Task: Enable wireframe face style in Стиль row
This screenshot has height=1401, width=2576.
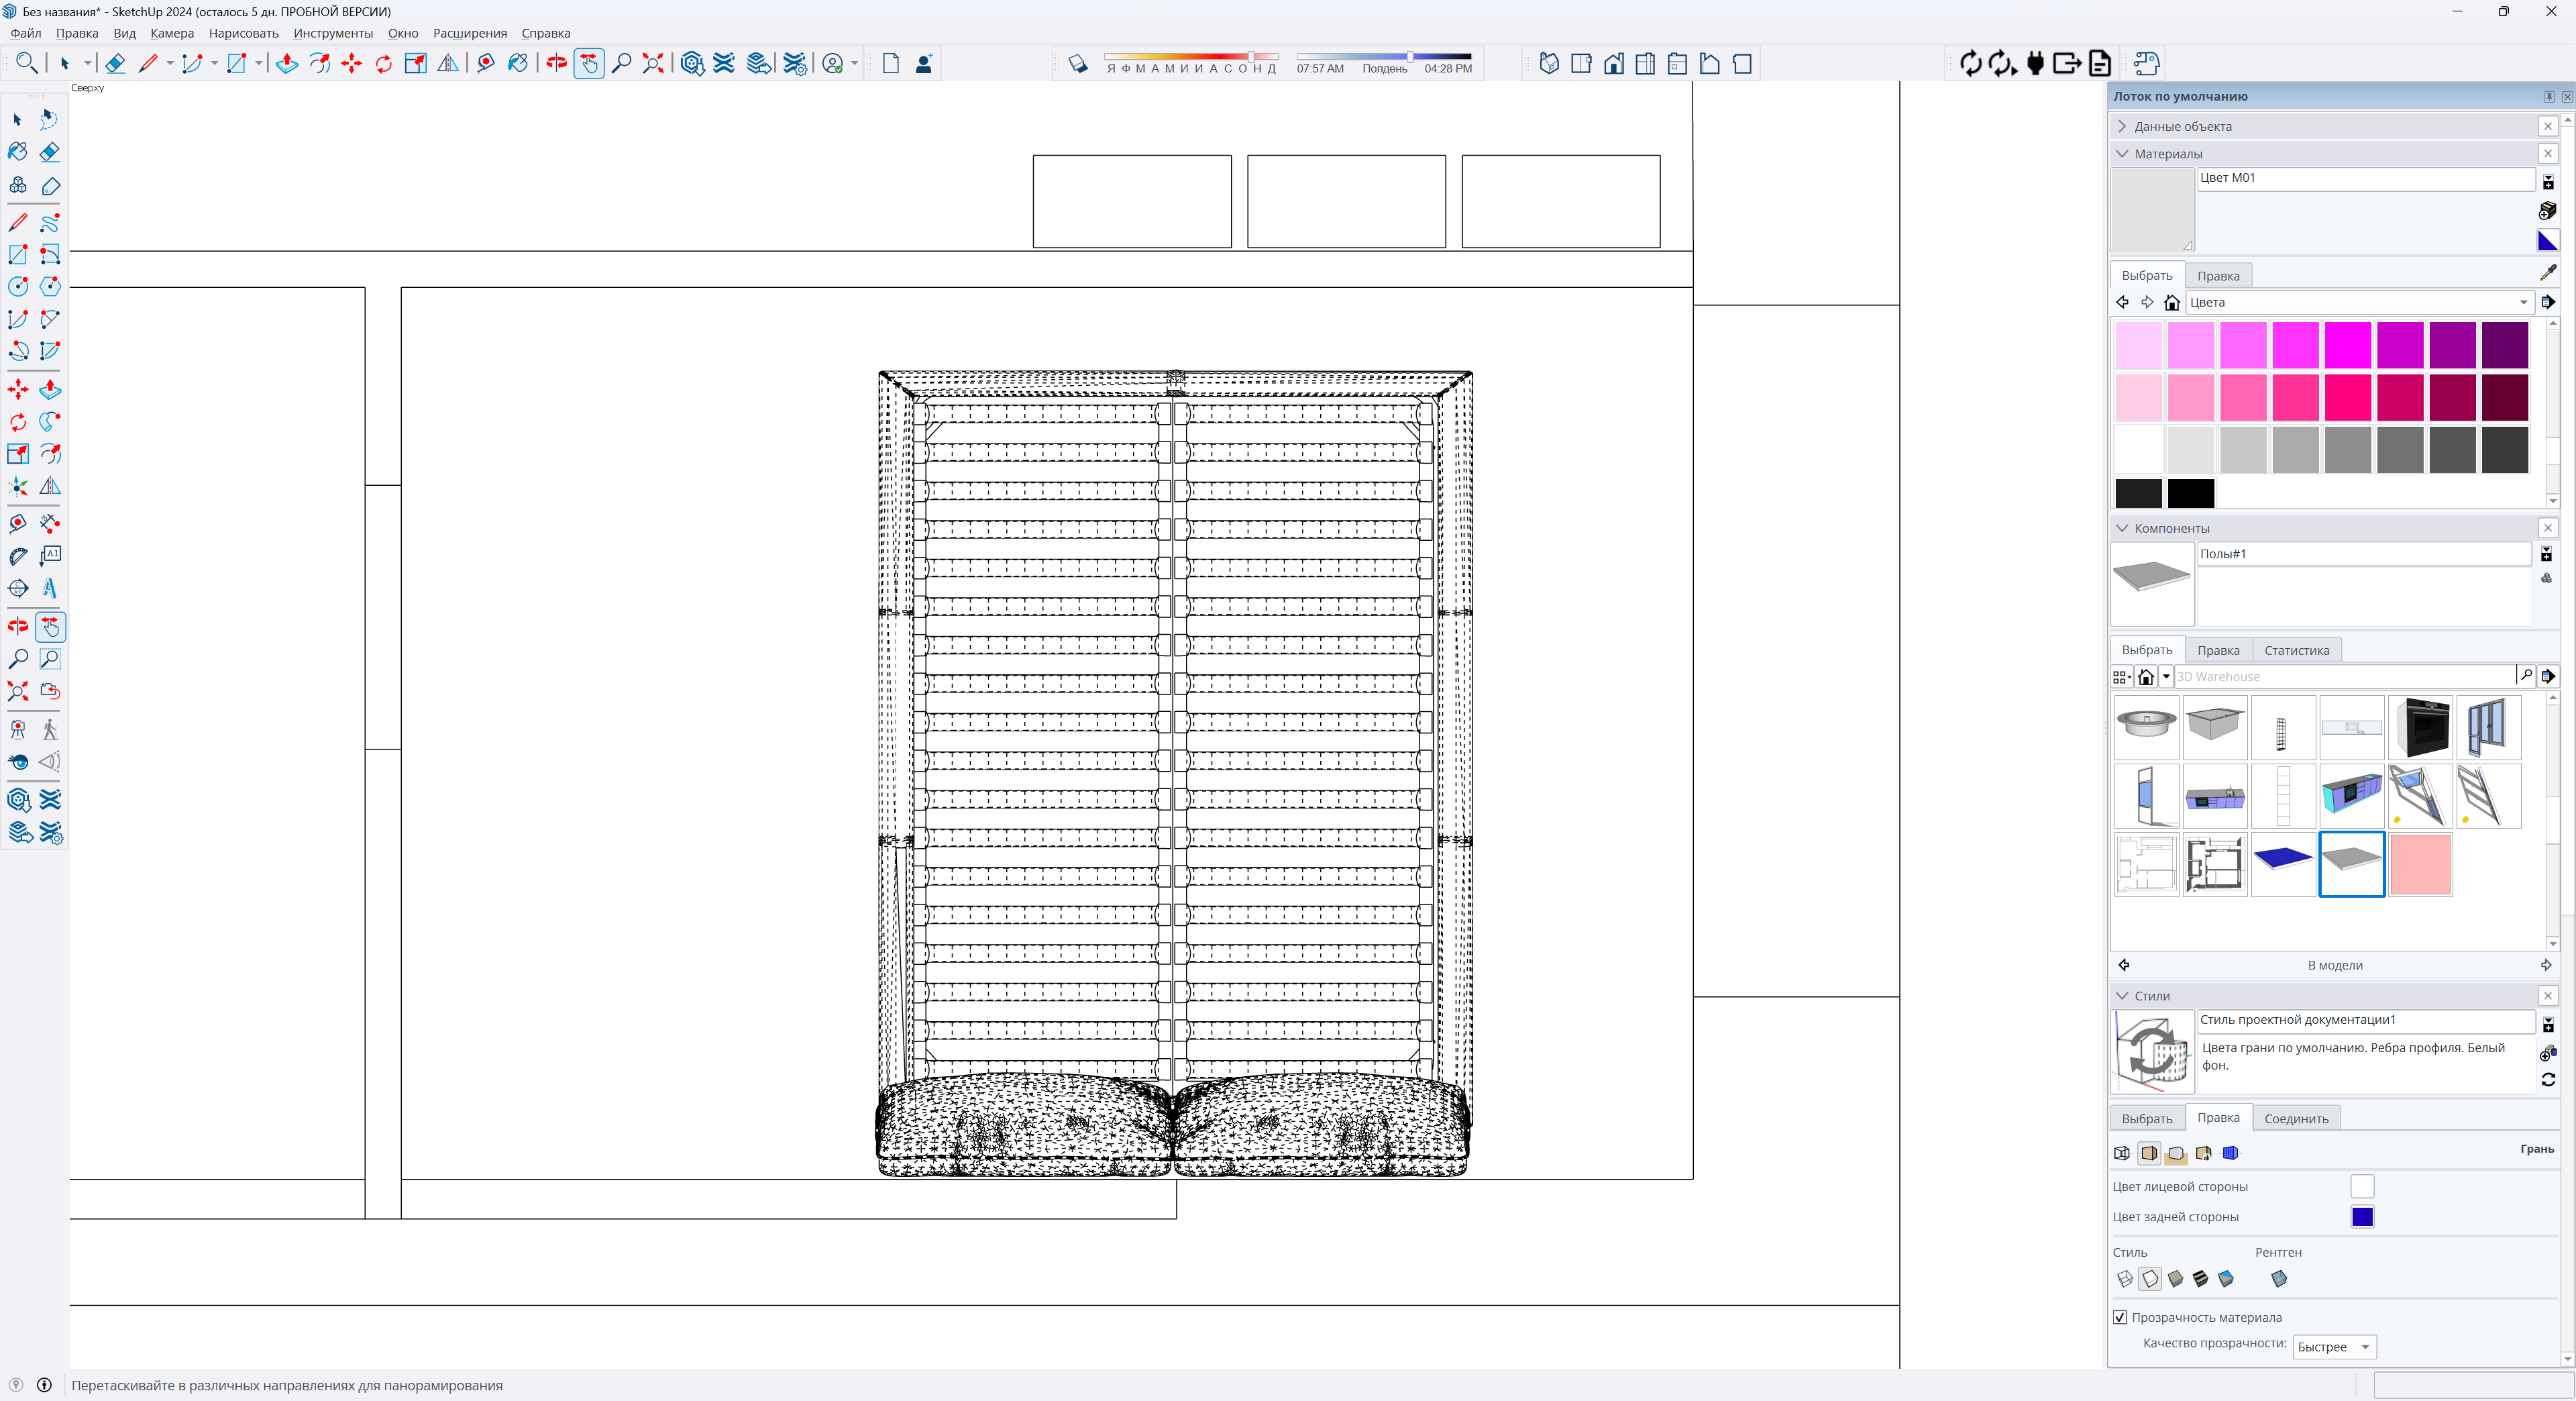Action: click(x=2125, y=1279)
